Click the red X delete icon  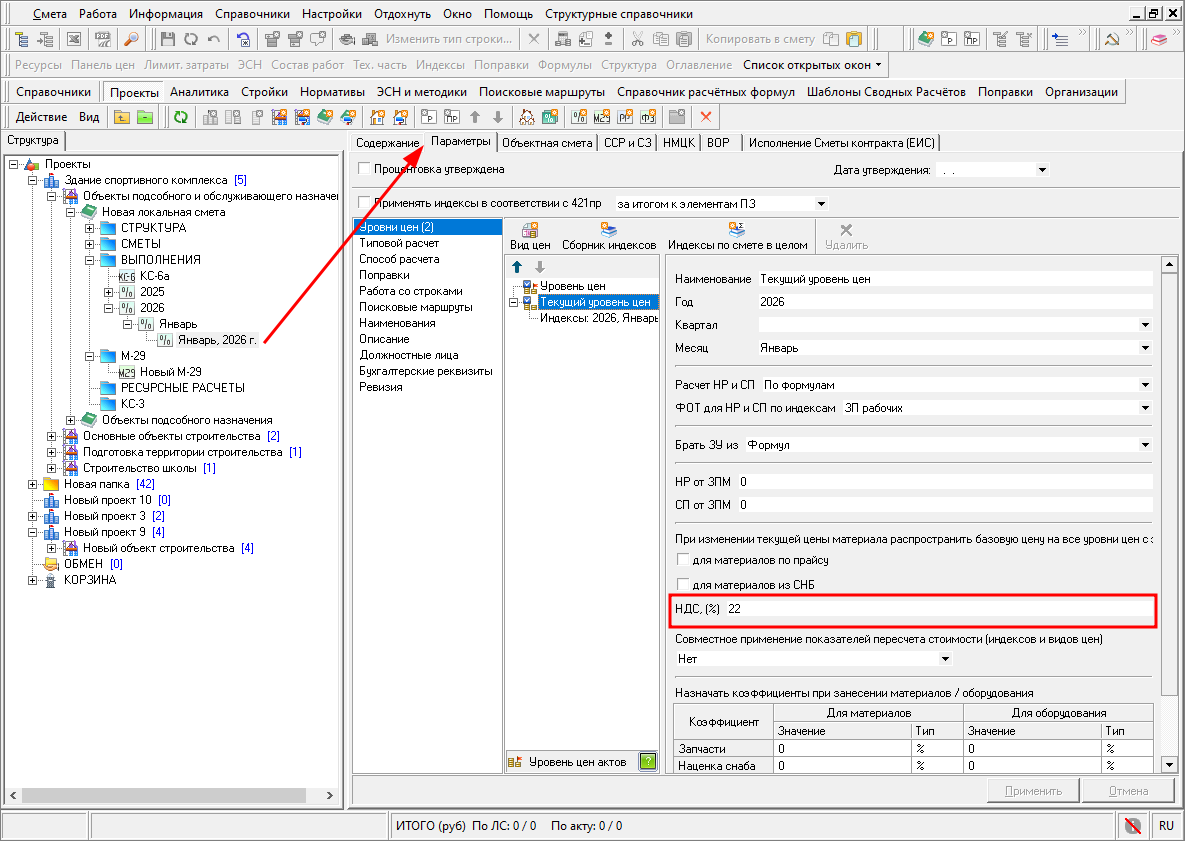tap(705, 117)
